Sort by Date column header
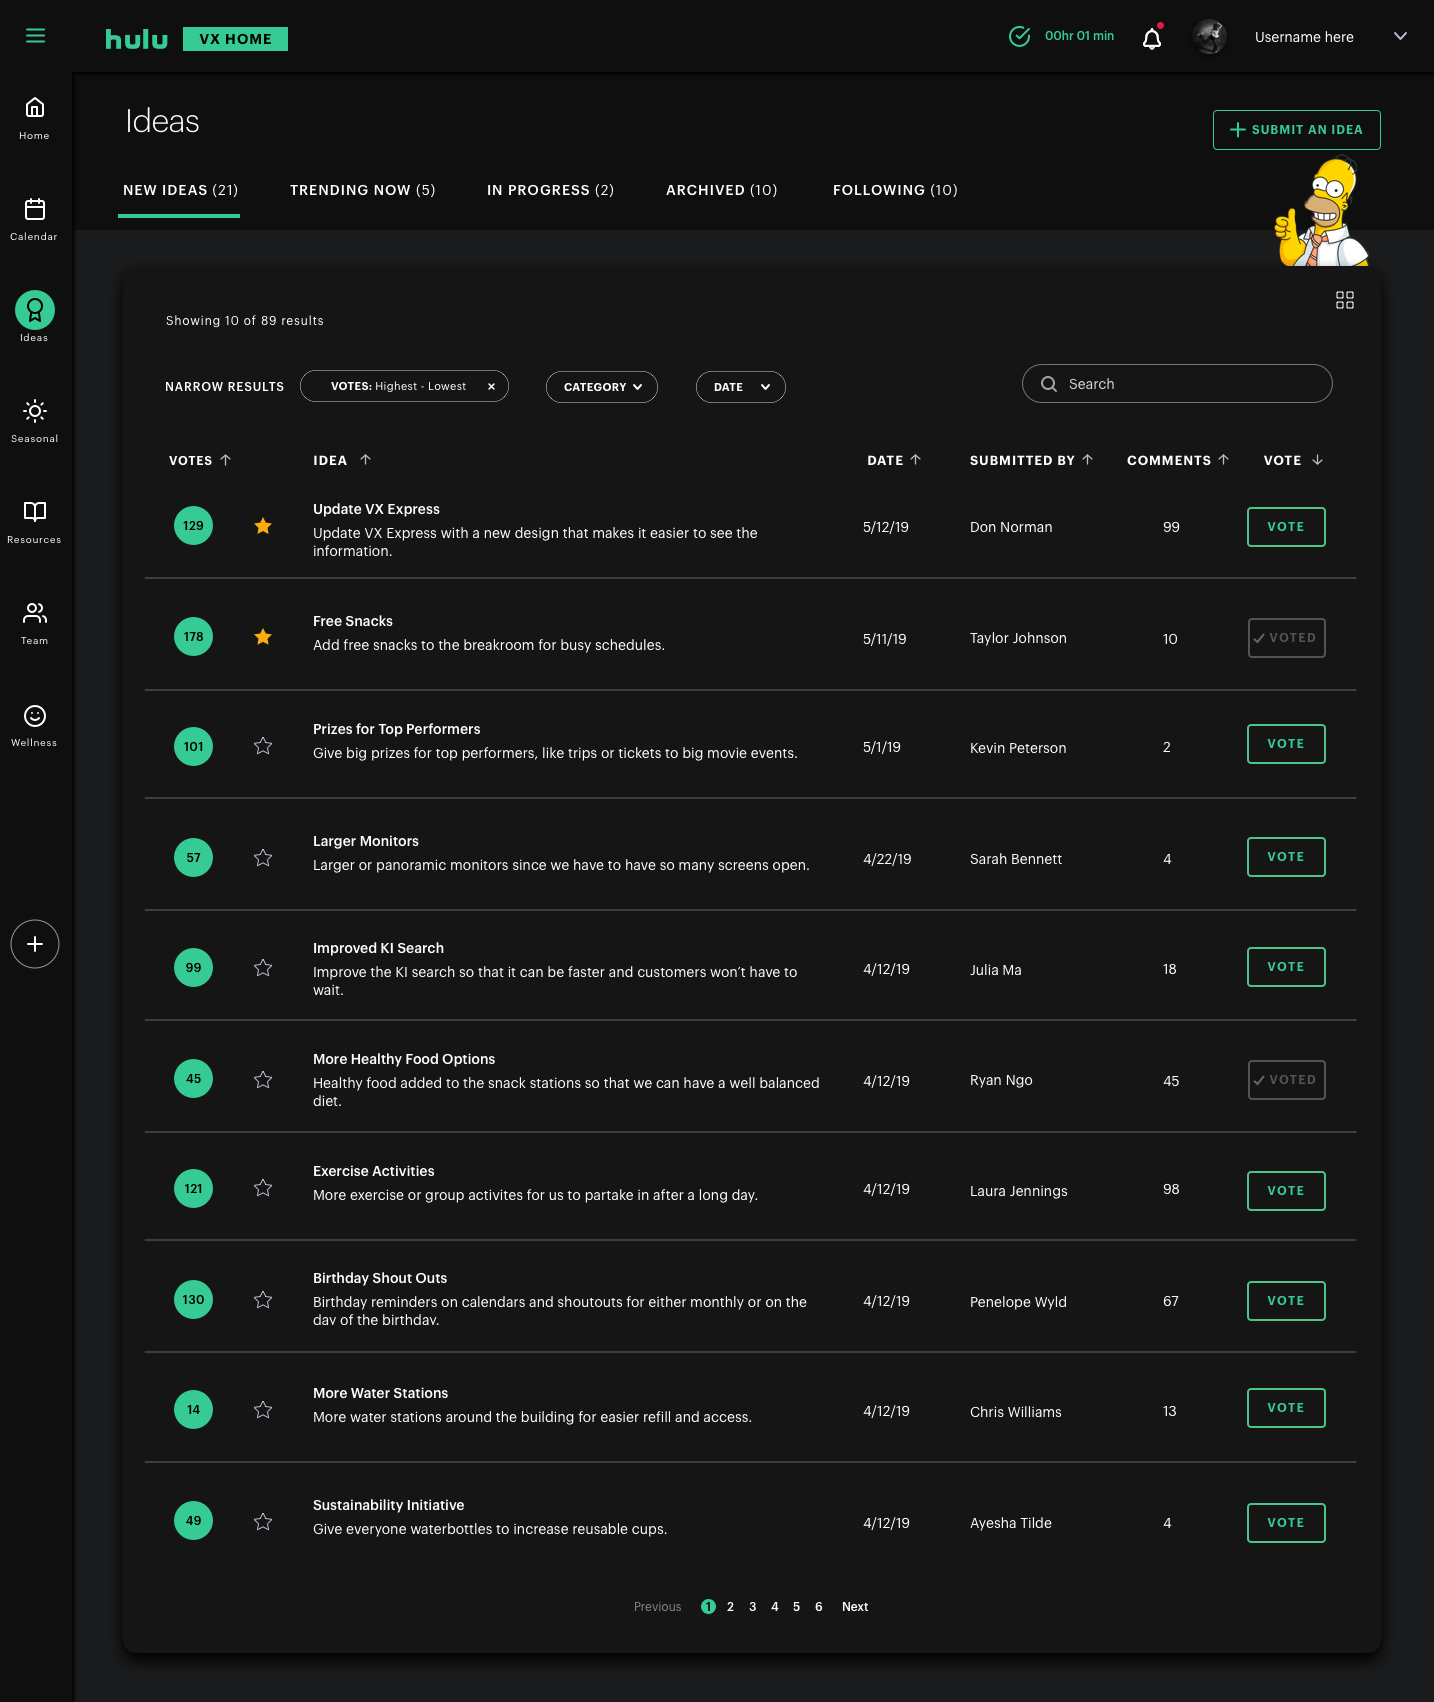Screen dimensions: 1434x1702 [x=894, y=460]
